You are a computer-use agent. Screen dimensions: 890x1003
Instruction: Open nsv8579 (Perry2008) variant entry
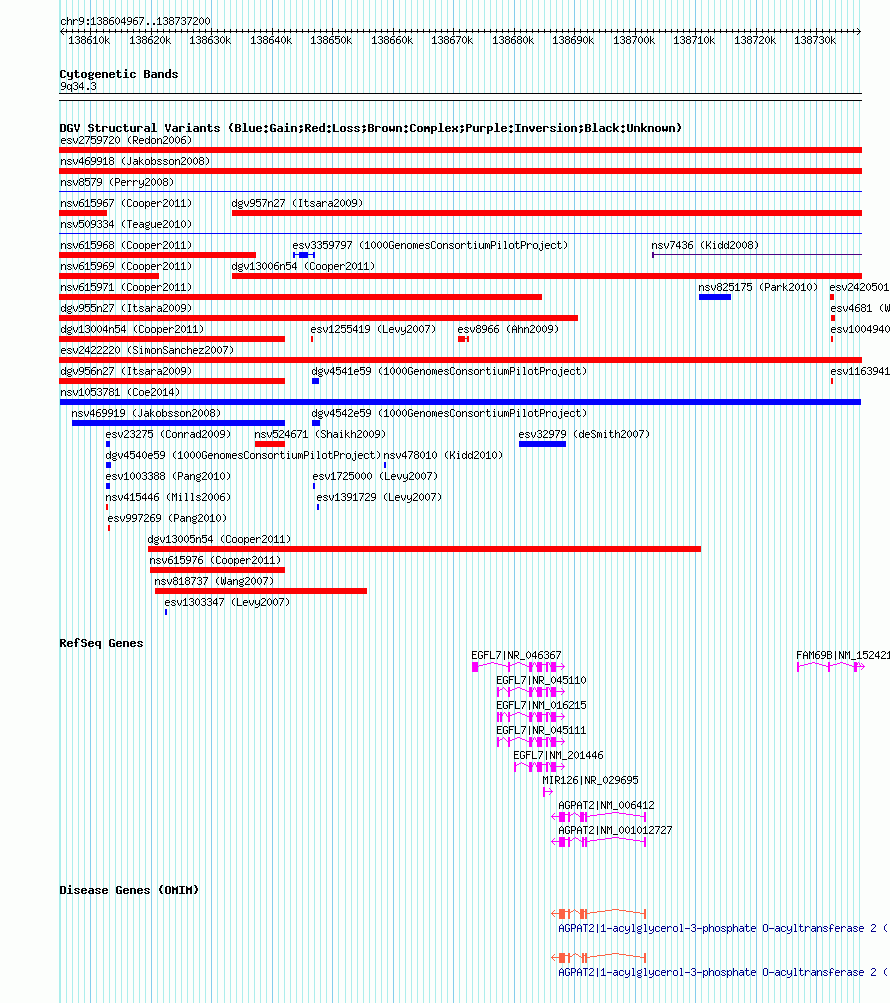pos(116,182)
